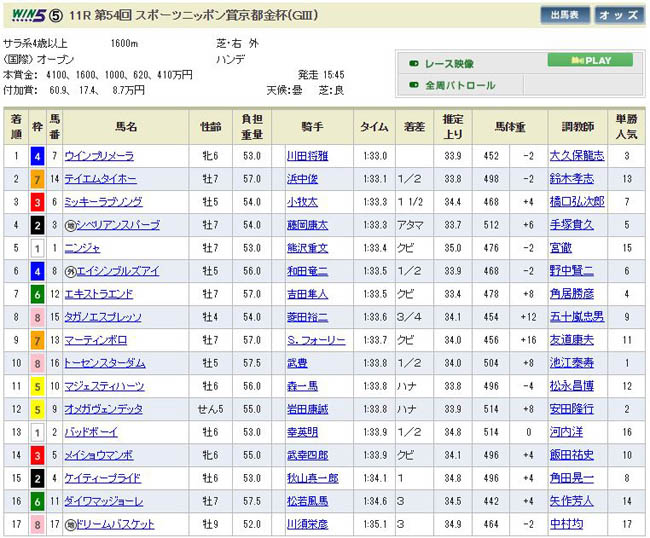Click the red frame 3 badge for ミッキーラブソング
Viewport: 650px width, 538px height.
pyautogui.click(x=37, y=201)
